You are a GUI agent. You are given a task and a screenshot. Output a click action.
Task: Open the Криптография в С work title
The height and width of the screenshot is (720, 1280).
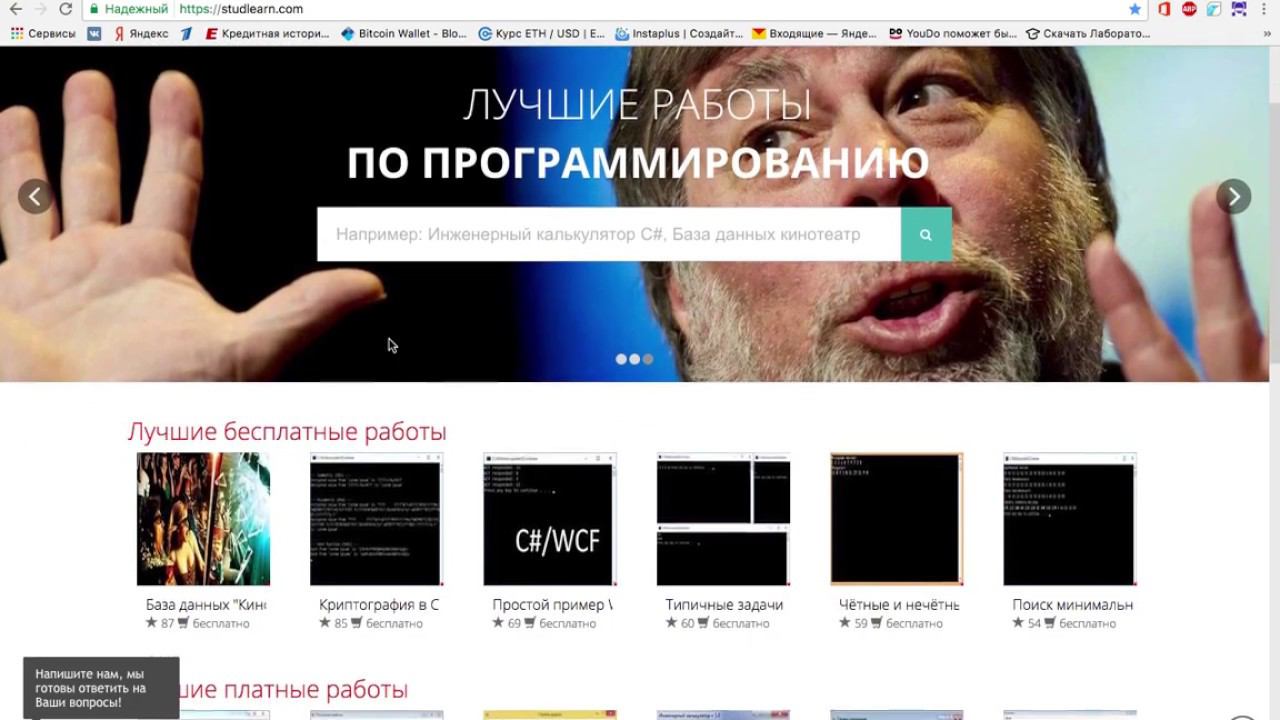(379, 605)
